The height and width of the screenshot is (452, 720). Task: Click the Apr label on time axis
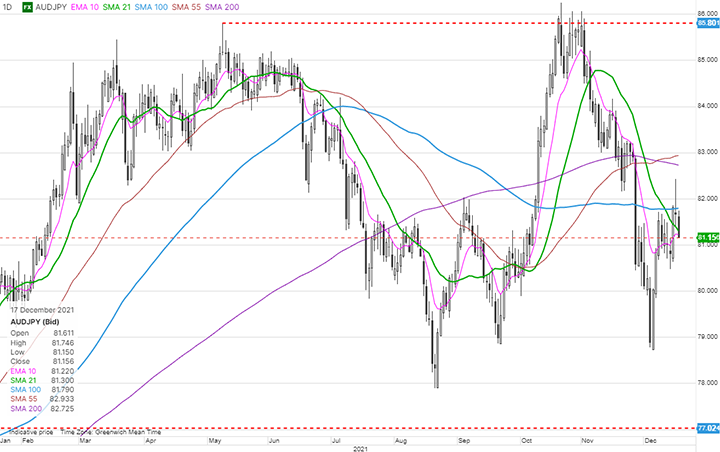(x=150, y=441)
